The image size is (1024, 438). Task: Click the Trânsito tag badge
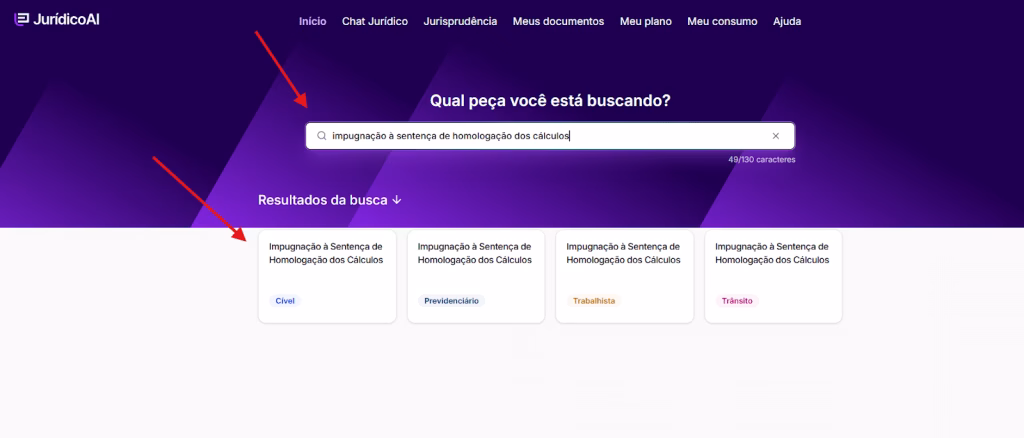click(x=737, y=301)
